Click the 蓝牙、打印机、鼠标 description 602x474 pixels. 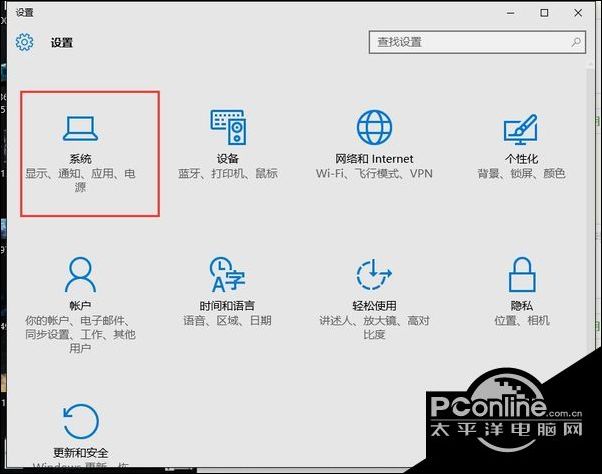pyautogui.click(x=228, y=173)
